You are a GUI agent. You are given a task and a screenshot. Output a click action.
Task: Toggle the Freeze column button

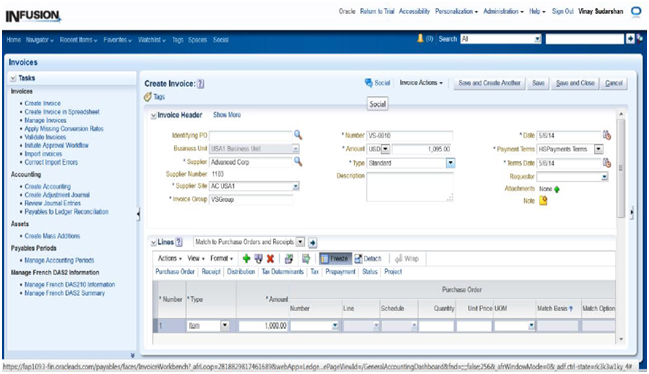tap(335, 259)
